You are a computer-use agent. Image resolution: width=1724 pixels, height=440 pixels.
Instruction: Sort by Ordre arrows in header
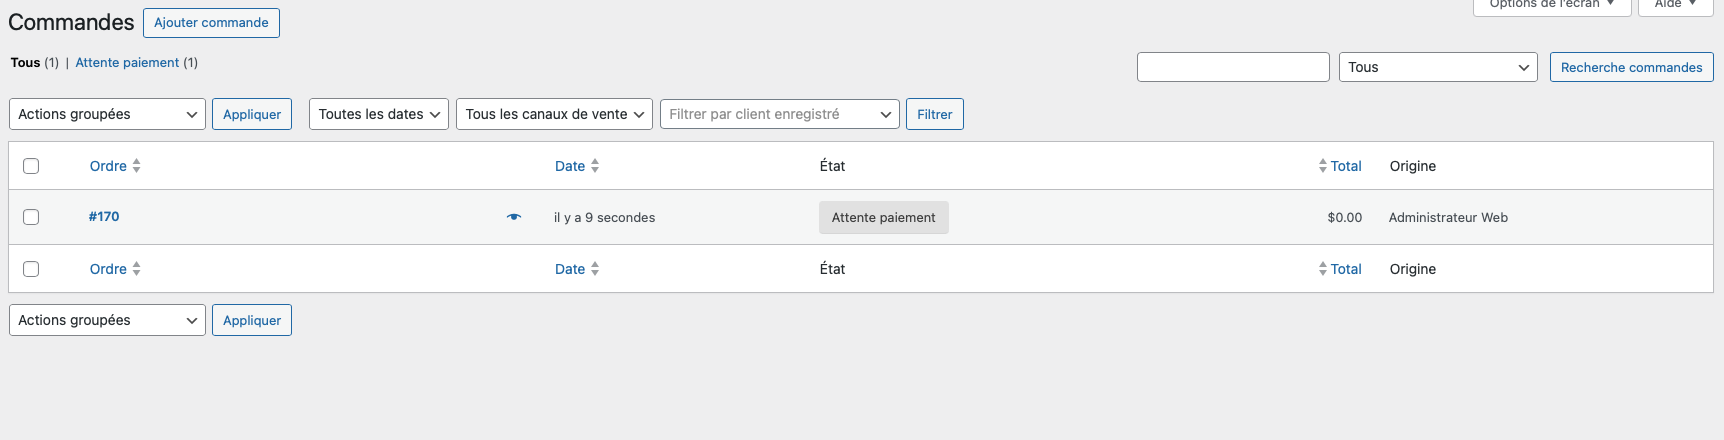pyautogui.click(x=136, y=166)
